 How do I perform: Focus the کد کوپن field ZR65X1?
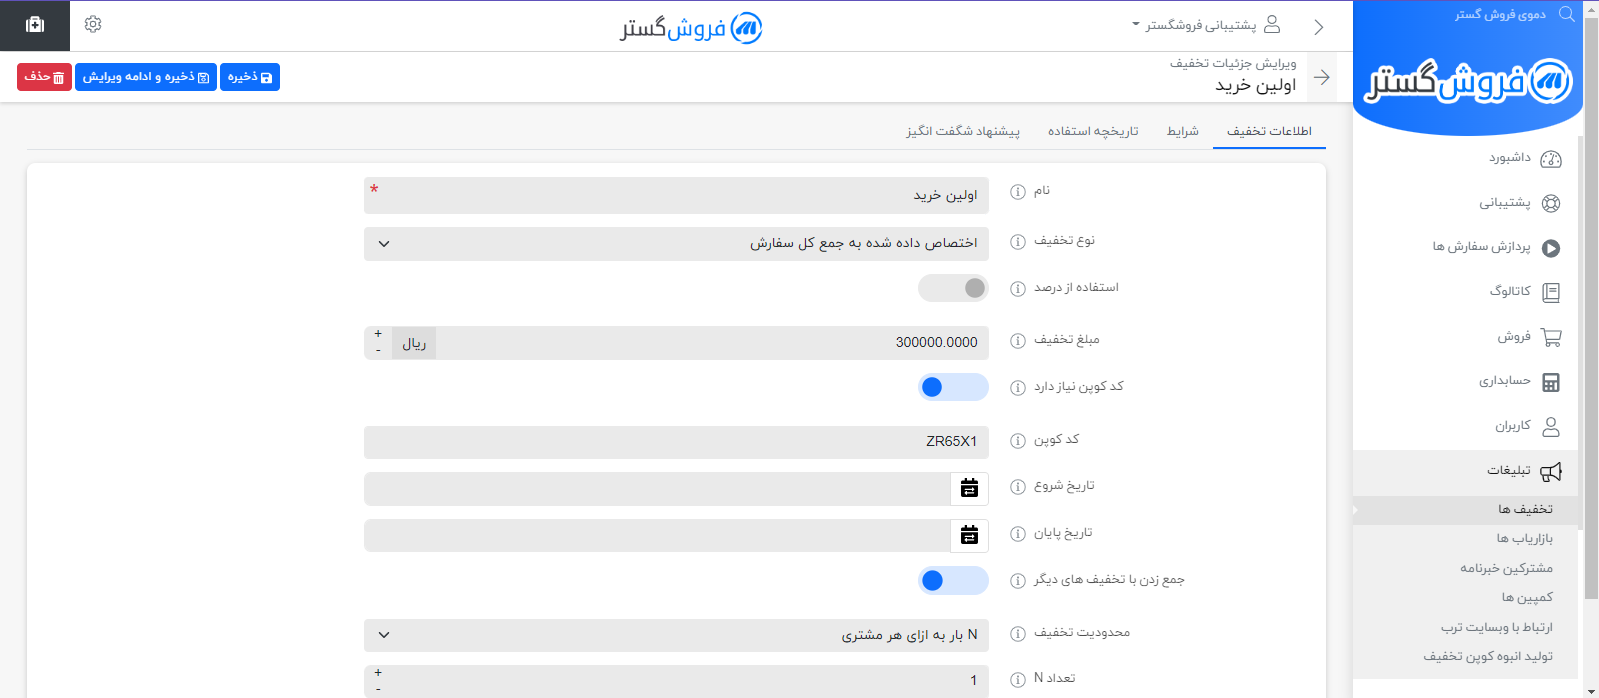[x=676, y=442]
